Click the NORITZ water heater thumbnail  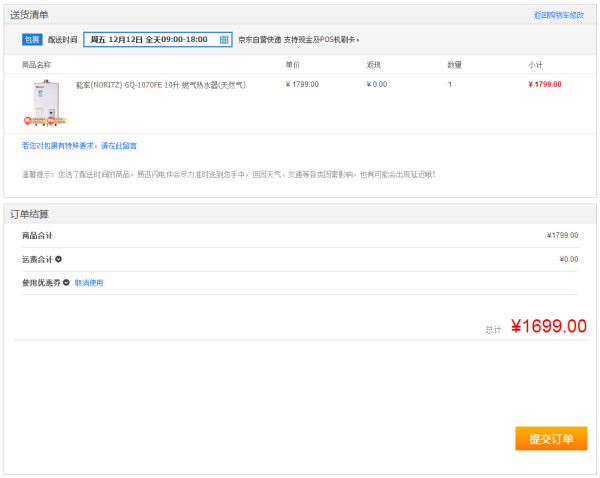coord(46,103)
